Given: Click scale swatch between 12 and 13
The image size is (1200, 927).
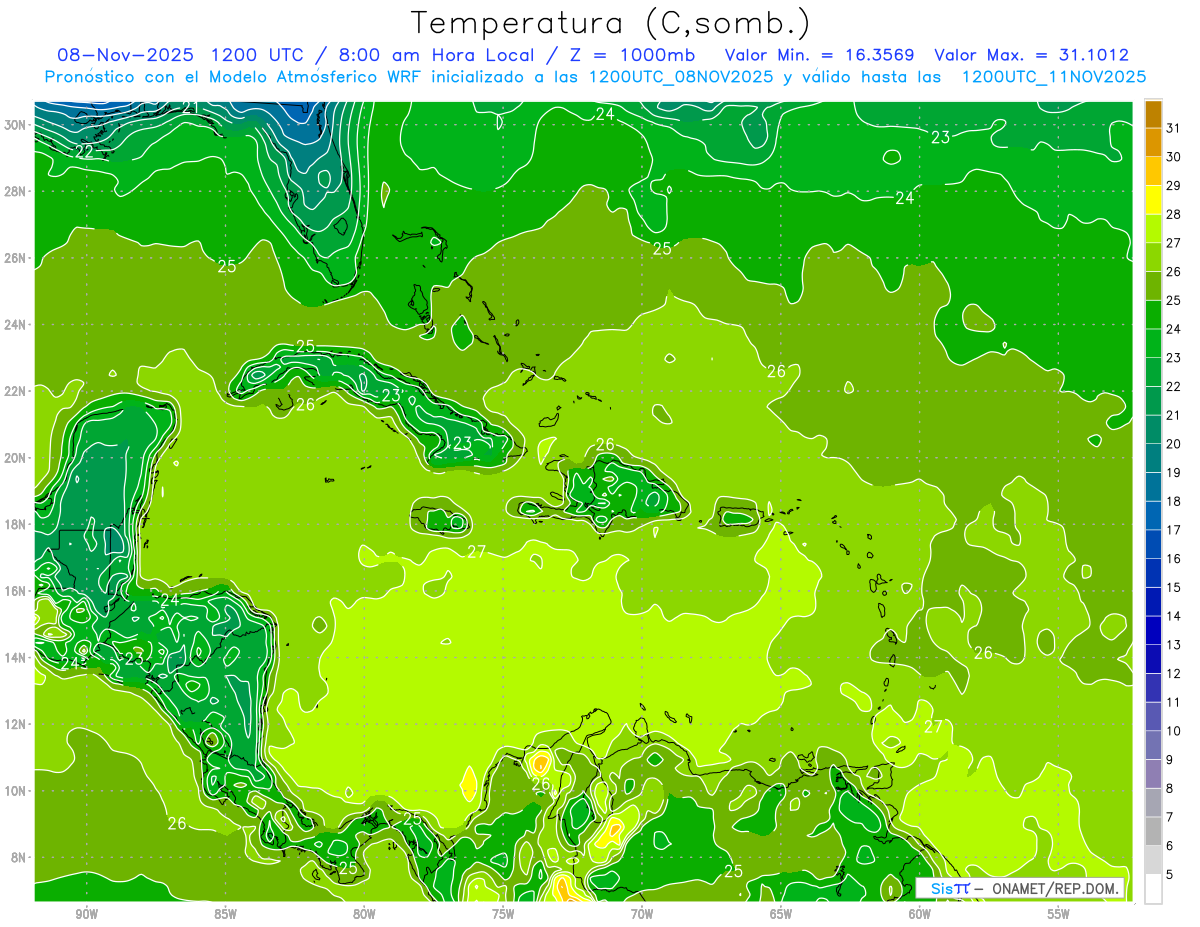Looking at the screenshot, I should (x=1154, y=659).
